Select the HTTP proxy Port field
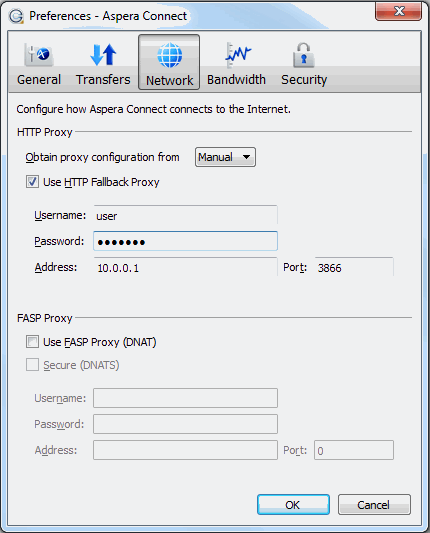430x533 pixels. tap(354, 268)
